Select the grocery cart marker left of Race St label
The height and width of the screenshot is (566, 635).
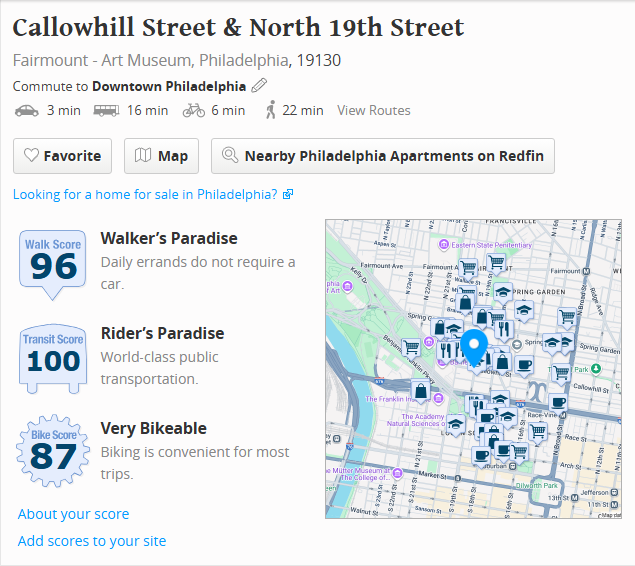pos(538,432)
